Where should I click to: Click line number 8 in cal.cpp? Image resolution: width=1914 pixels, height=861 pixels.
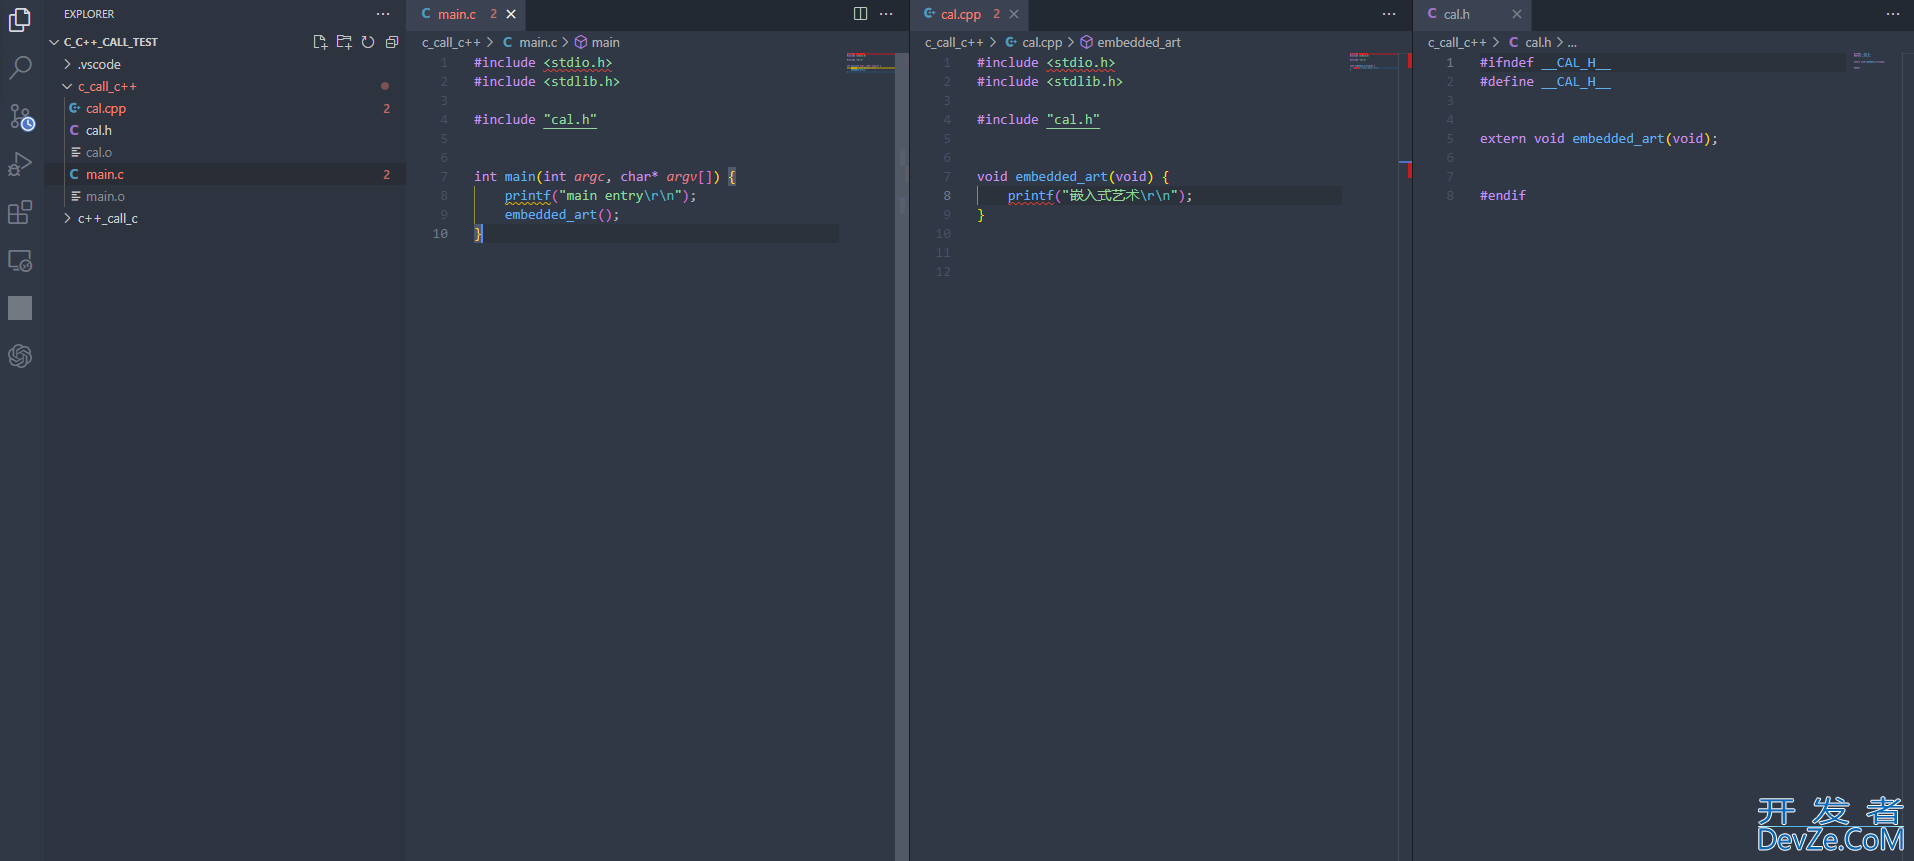pos(947,195)
